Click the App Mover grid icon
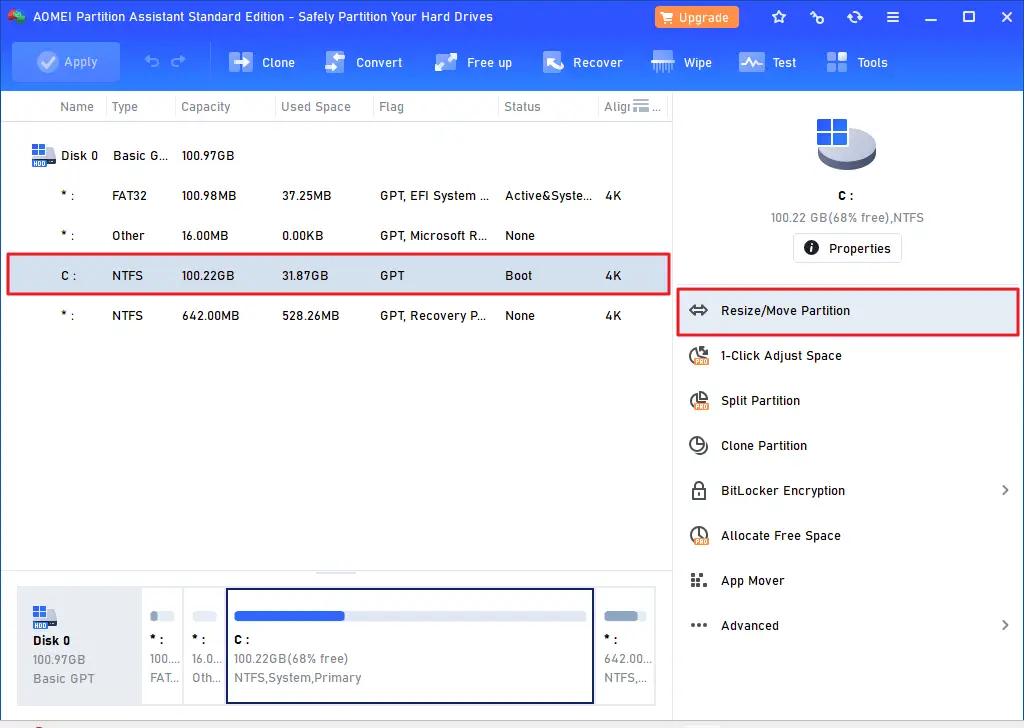1024x728 pixels. click(x=699, y=580)
